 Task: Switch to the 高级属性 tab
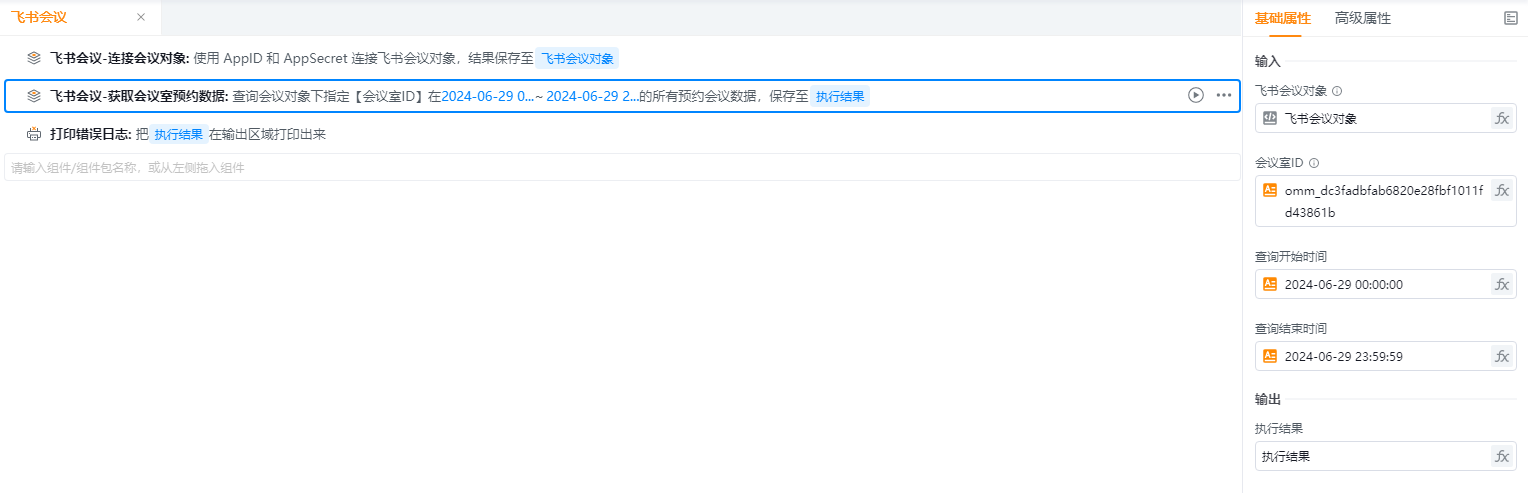[1362, 18]
